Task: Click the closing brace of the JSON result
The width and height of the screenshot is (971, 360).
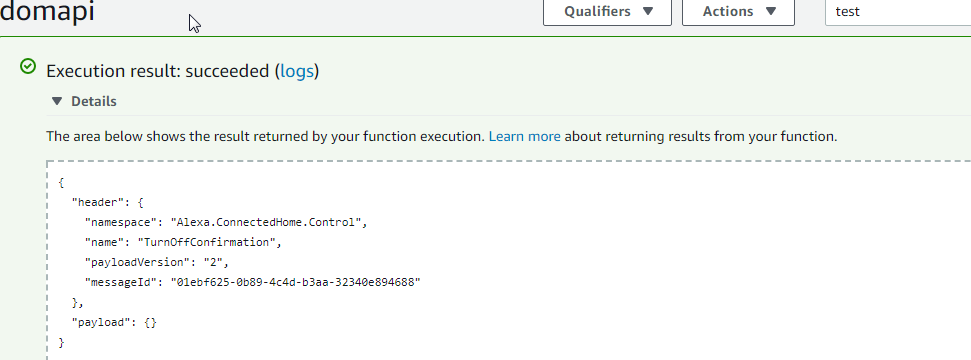Action: (61, 343)
